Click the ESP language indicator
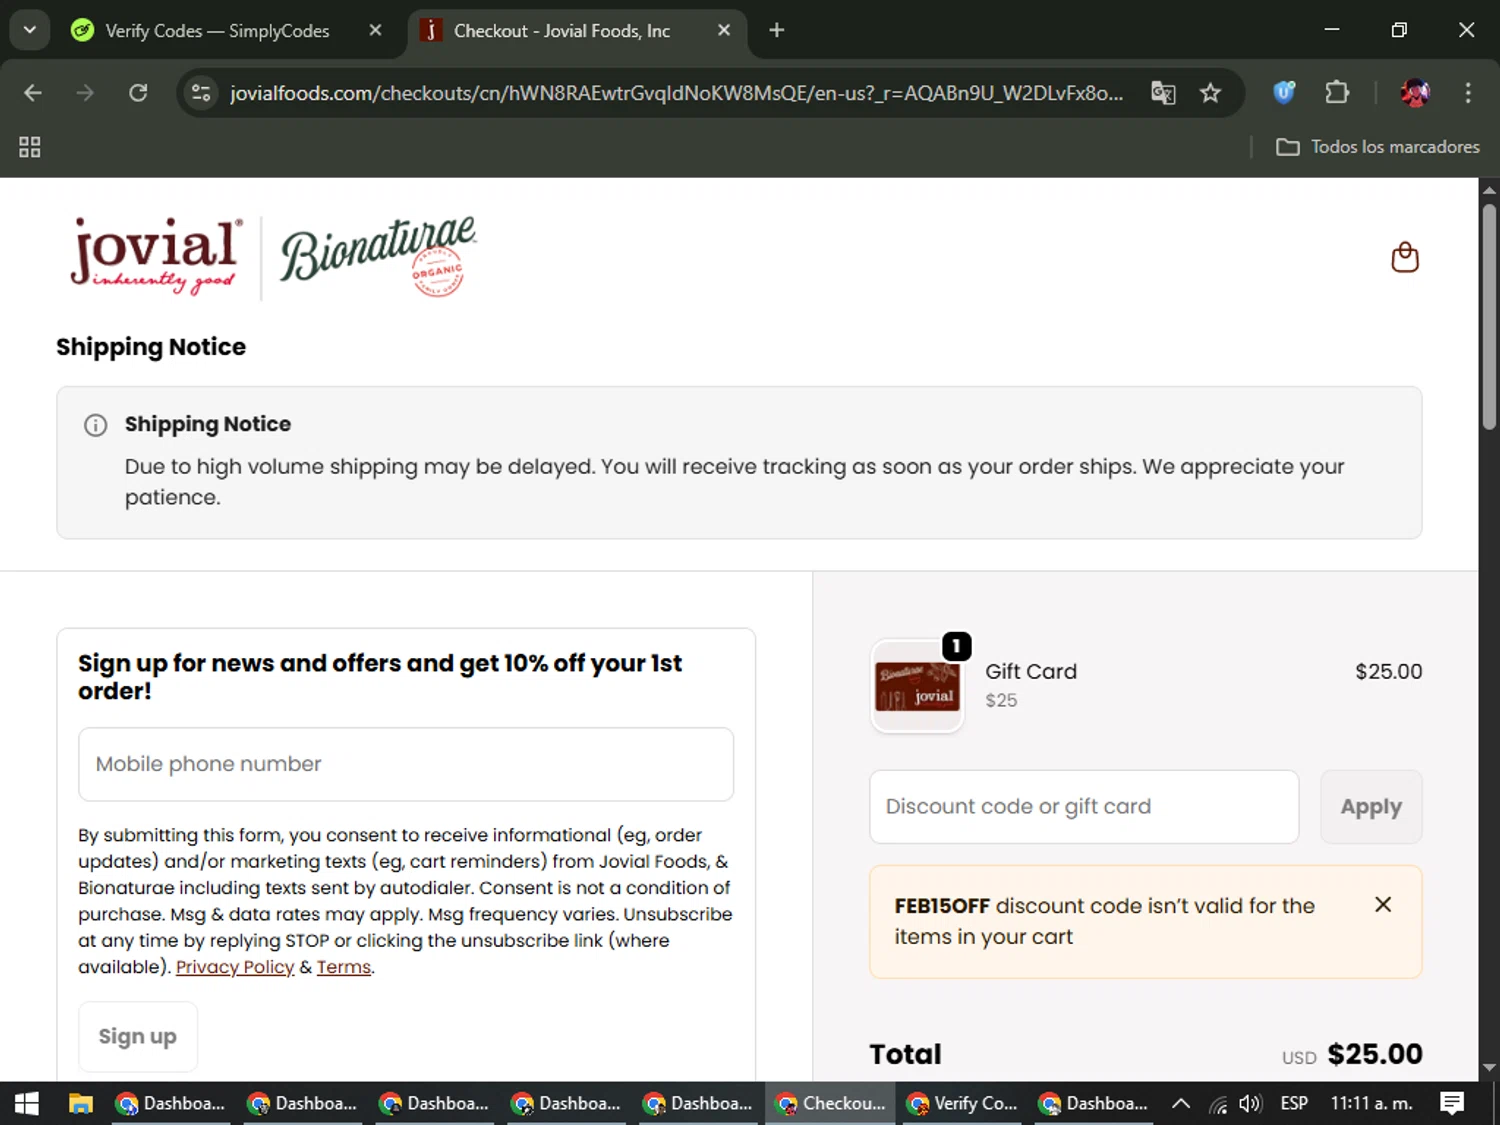 point(1294,1103)
